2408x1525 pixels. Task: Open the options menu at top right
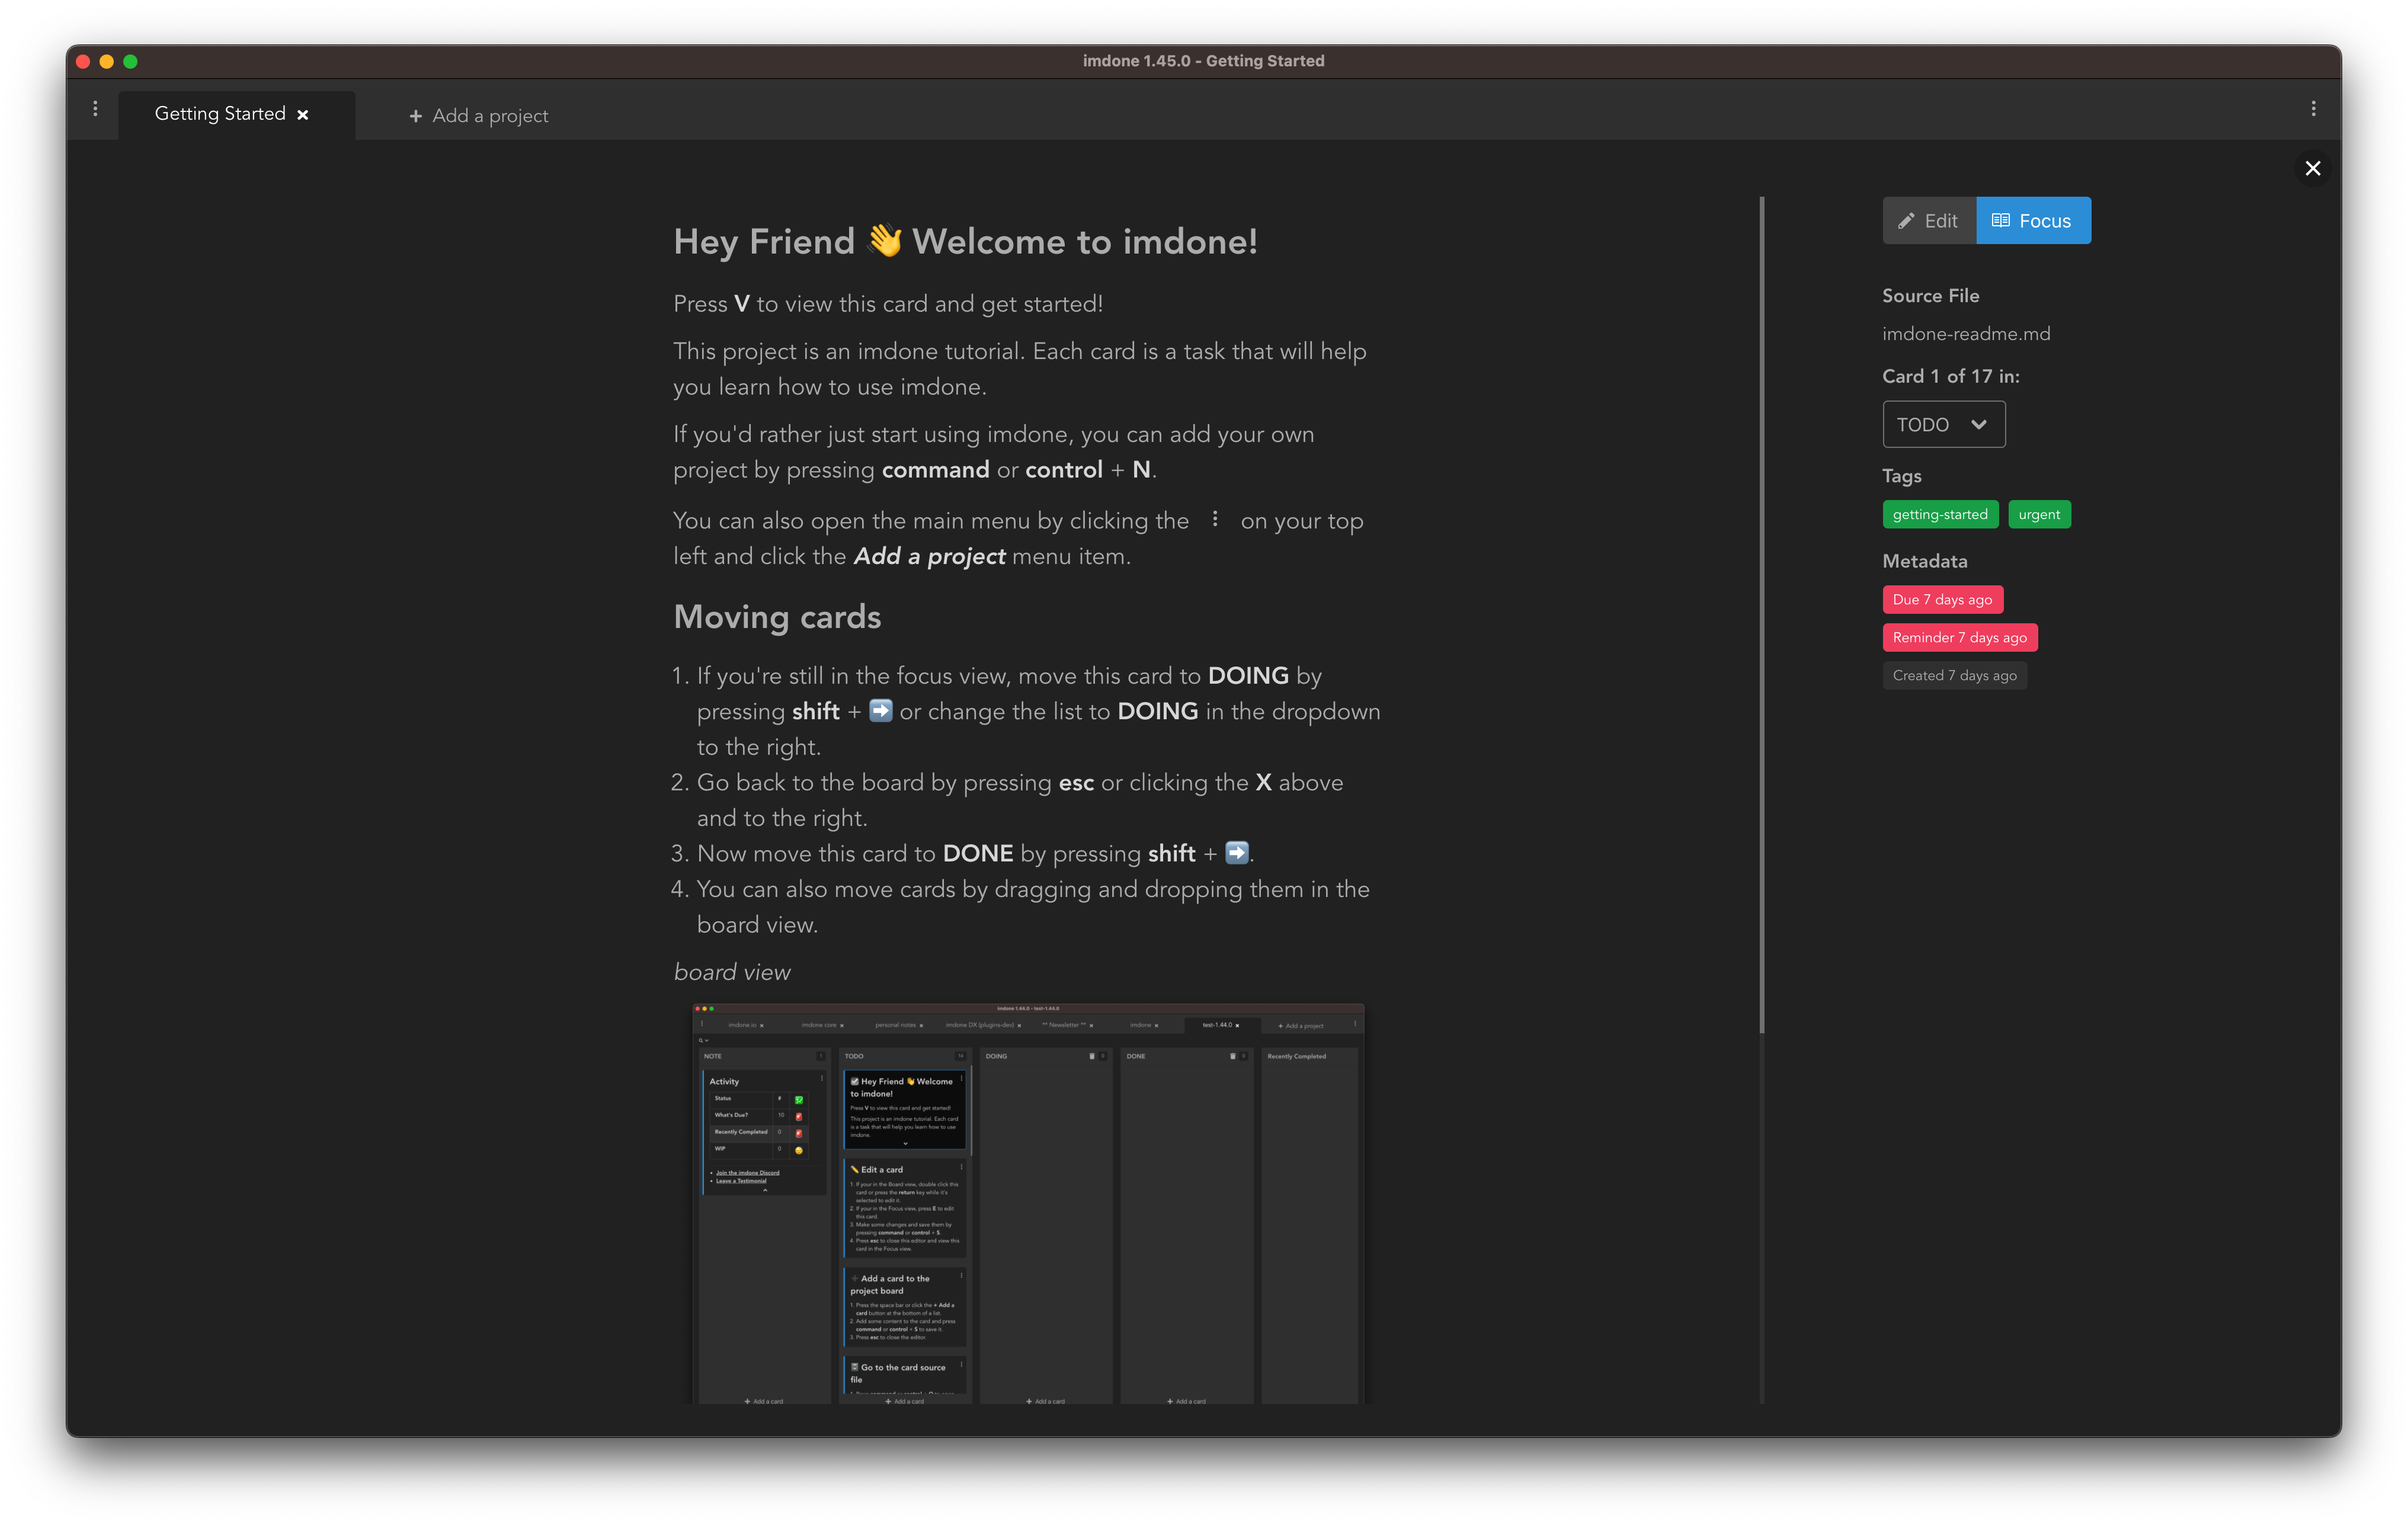coord(2313,108)
